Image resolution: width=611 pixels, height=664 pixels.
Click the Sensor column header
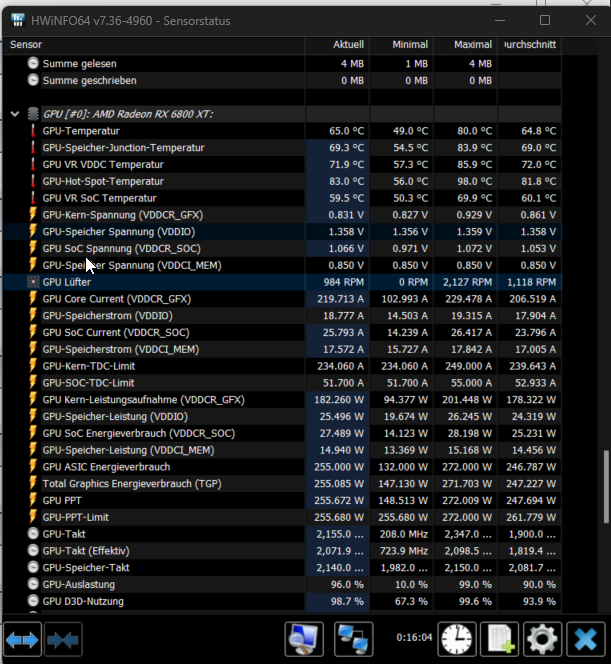(x=154, y=44)
